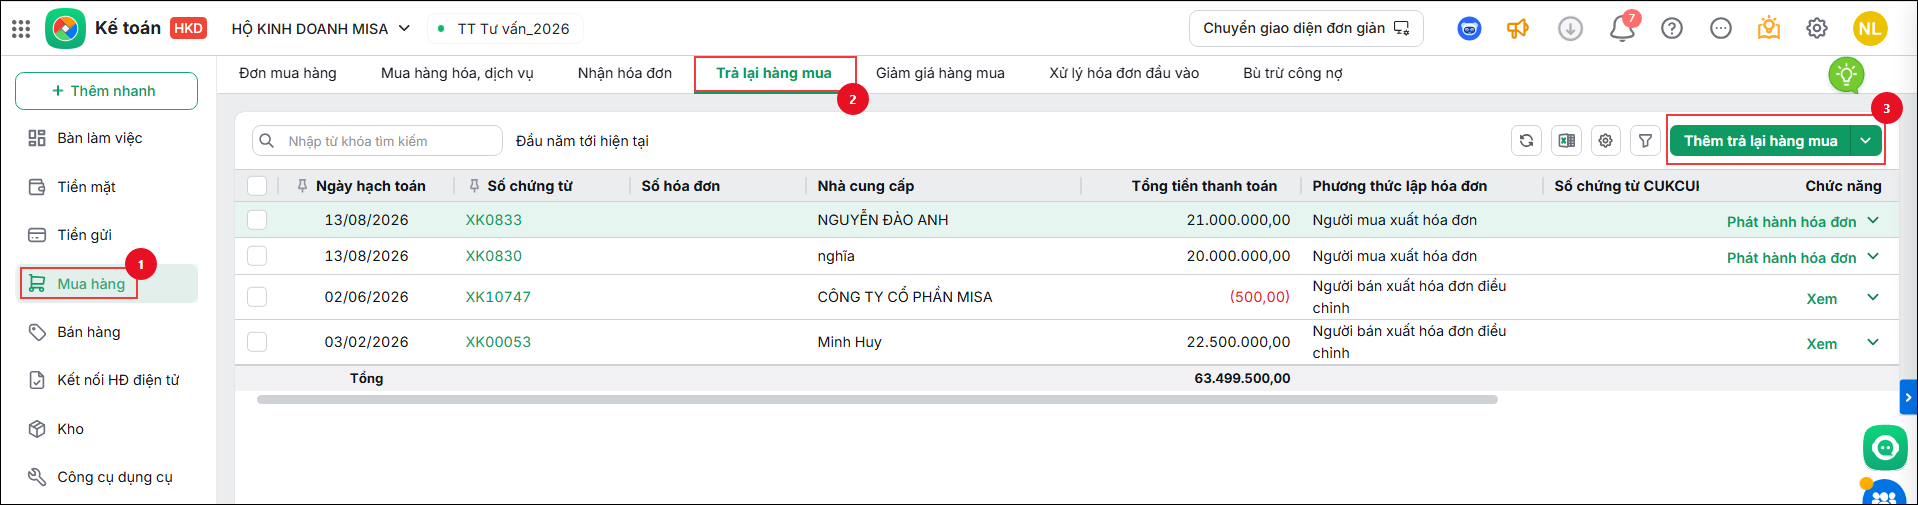Viewport: 1918px width, 505px height.
Task: Pin the Ngày hạch toán column
Action: (x=302, y=186)
